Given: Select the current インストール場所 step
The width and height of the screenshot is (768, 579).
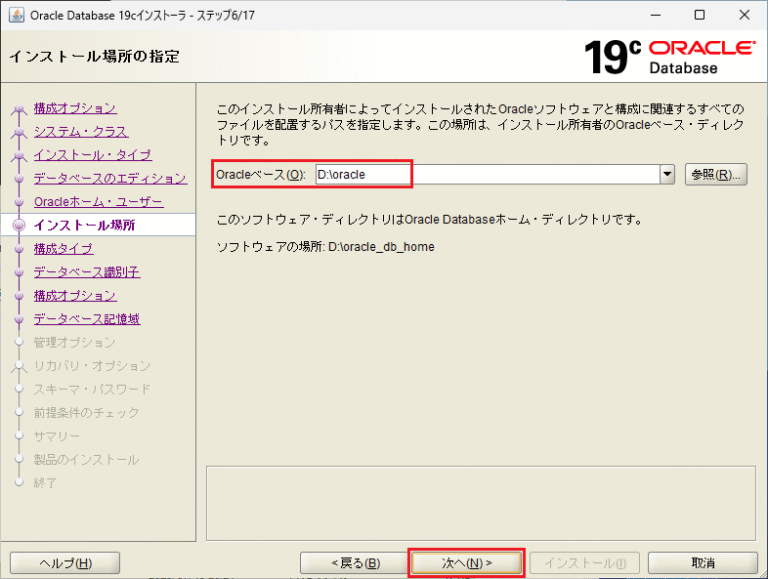Looking at the screenshot, I should (84, 225).
